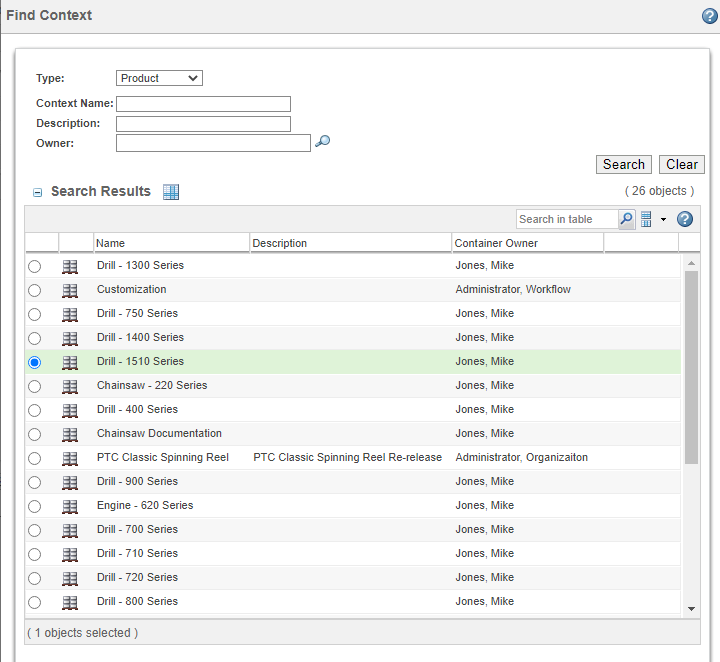Screen dimensions: 720x662
Task: Open the Find Context help icon
Action: (x=710, y=16)
